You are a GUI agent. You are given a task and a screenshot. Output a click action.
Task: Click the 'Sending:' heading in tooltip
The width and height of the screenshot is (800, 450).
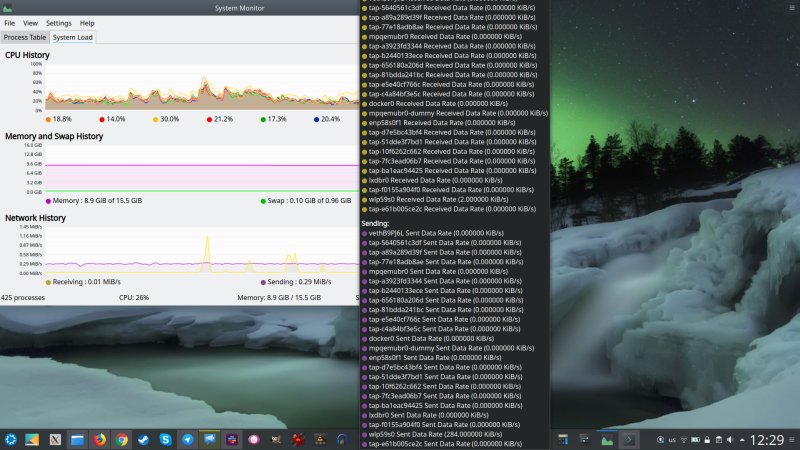[x=375, y=223]
